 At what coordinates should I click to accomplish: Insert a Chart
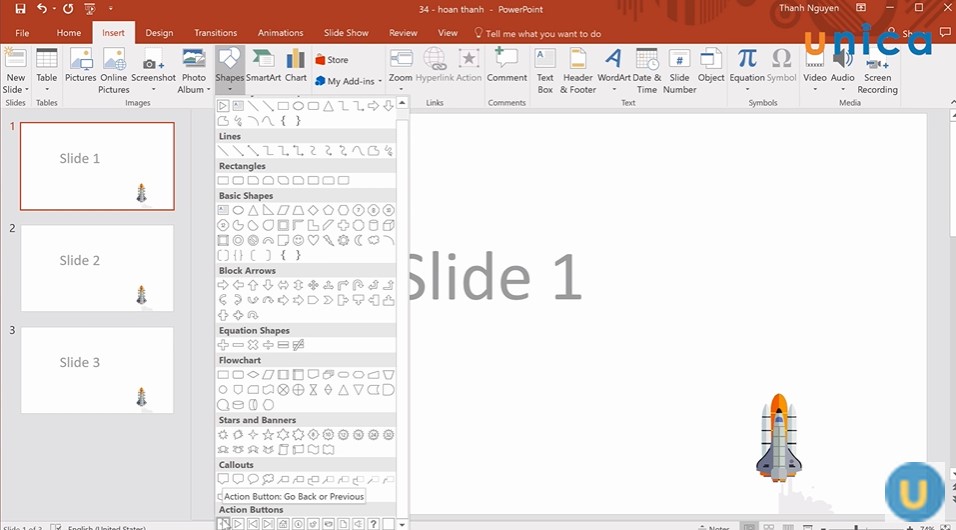click(x=296, y=66)
